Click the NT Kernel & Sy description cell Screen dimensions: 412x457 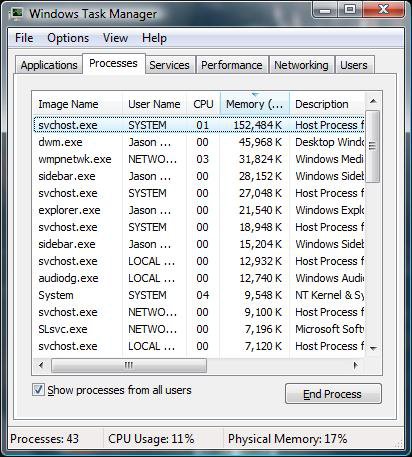tap(329, 295)
